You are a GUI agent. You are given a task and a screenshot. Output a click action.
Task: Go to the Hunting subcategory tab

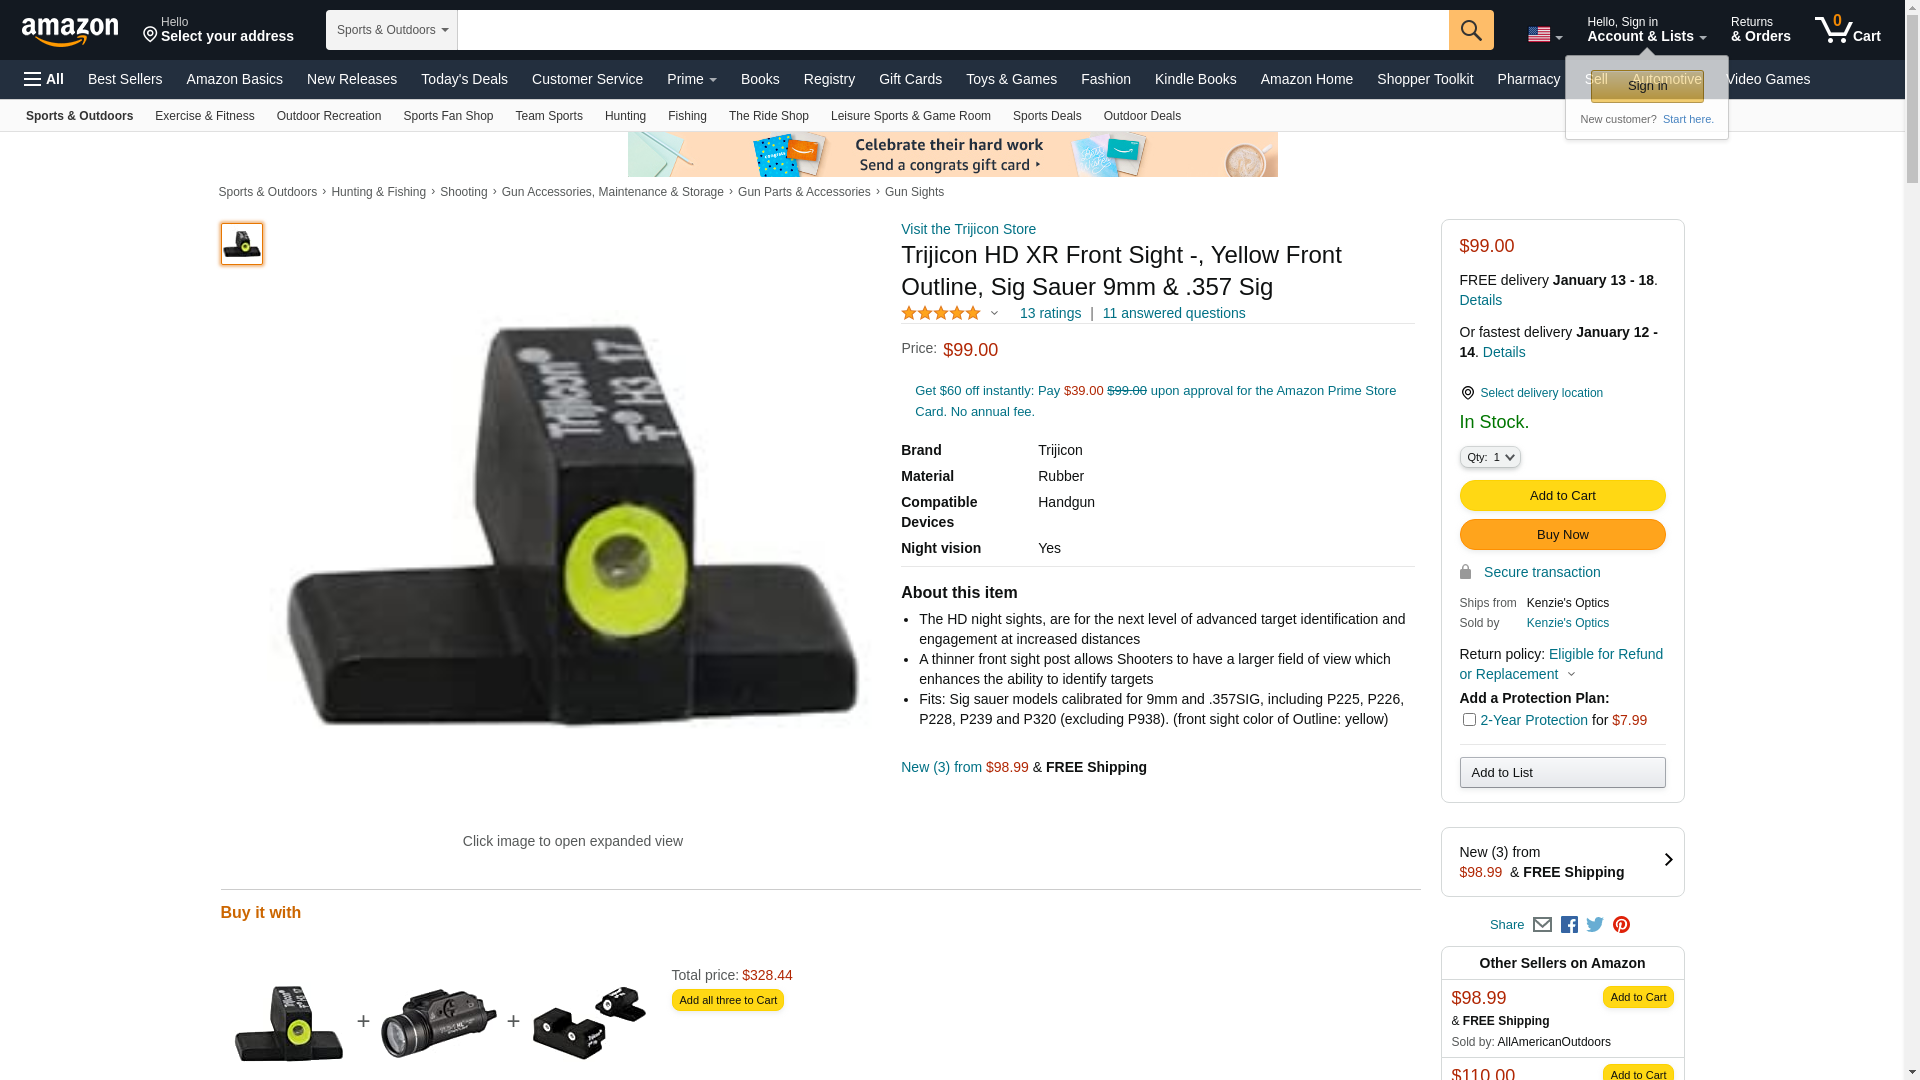click(625, 116)
